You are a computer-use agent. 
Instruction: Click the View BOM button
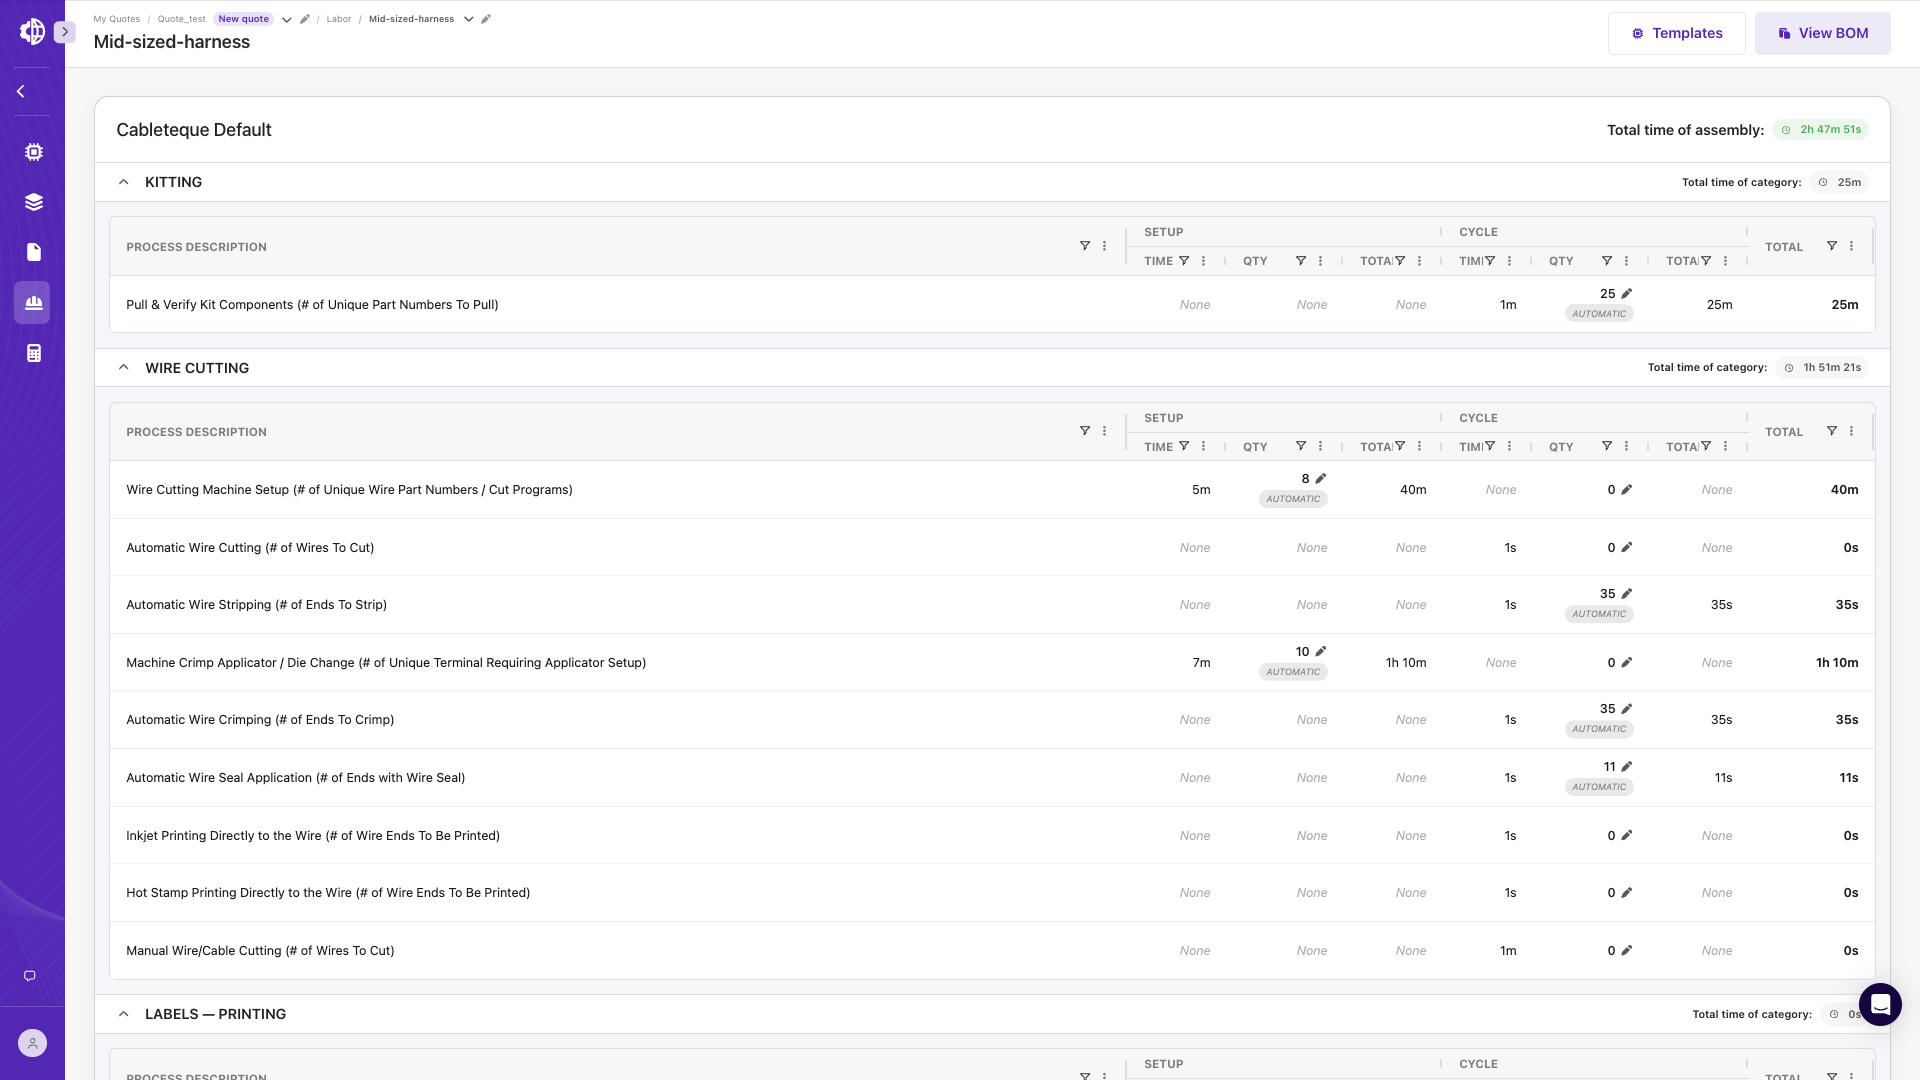pyautogui.click(x=1822, y=33)
